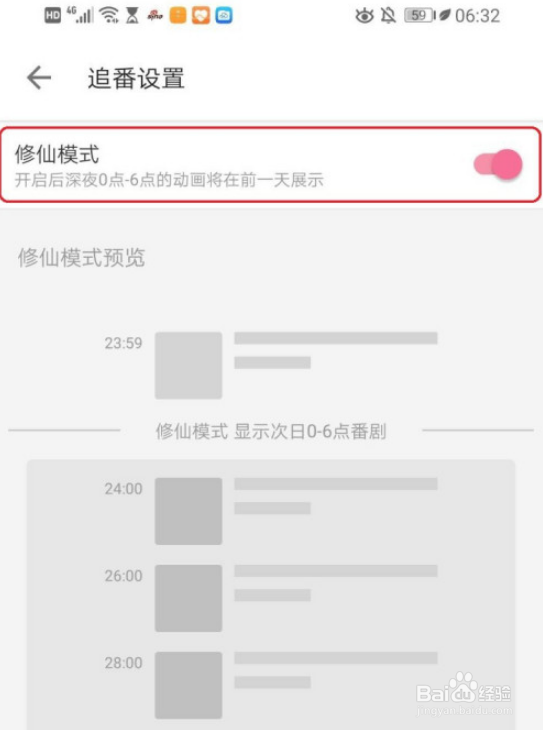Go back using the arrow icon

point(39,77)
